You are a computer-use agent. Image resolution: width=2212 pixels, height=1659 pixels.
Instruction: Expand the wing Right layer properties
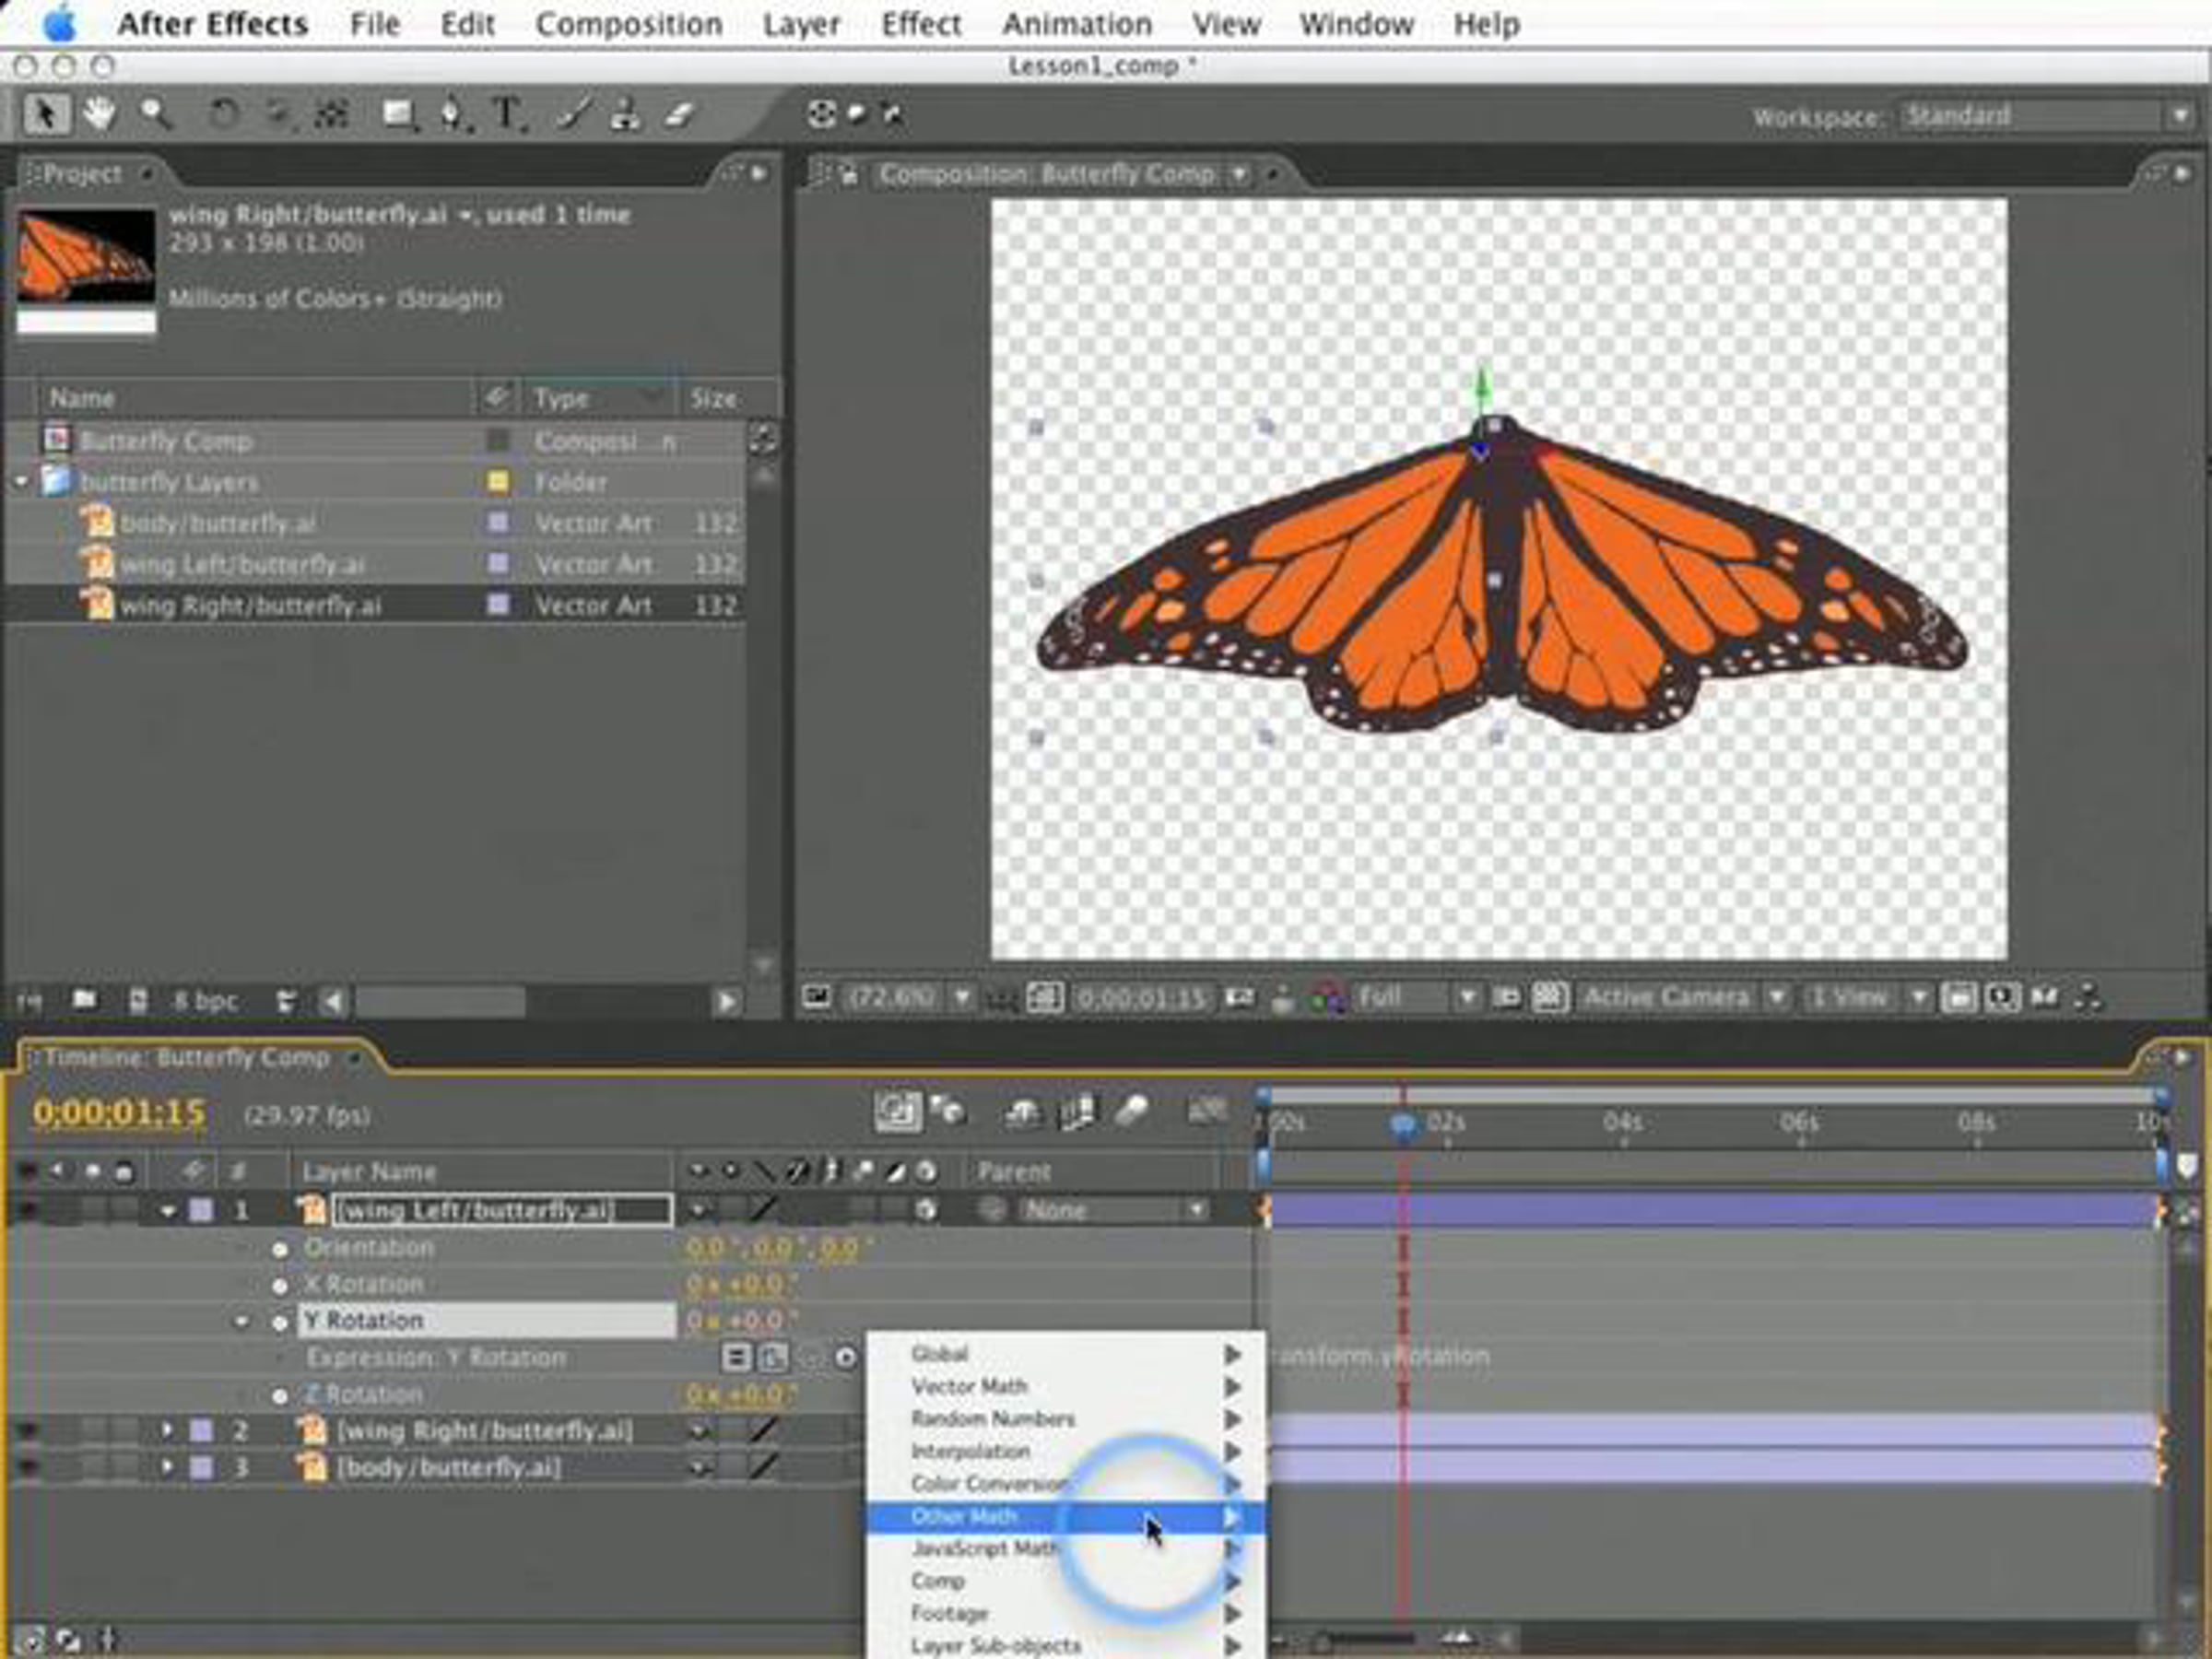(167, 1431)
